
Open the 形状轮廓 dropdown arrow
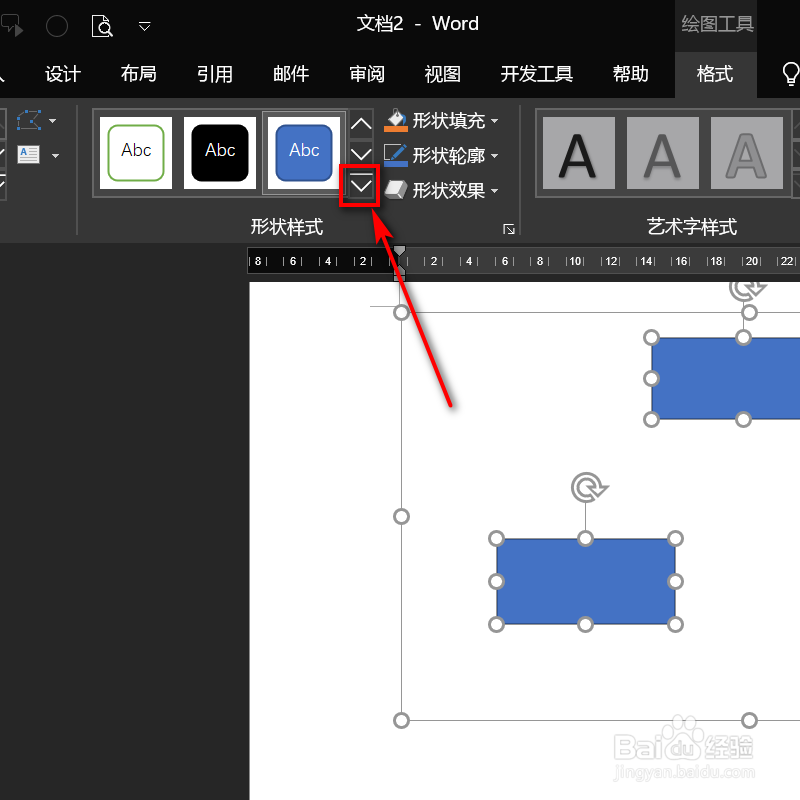coord(494,156)
